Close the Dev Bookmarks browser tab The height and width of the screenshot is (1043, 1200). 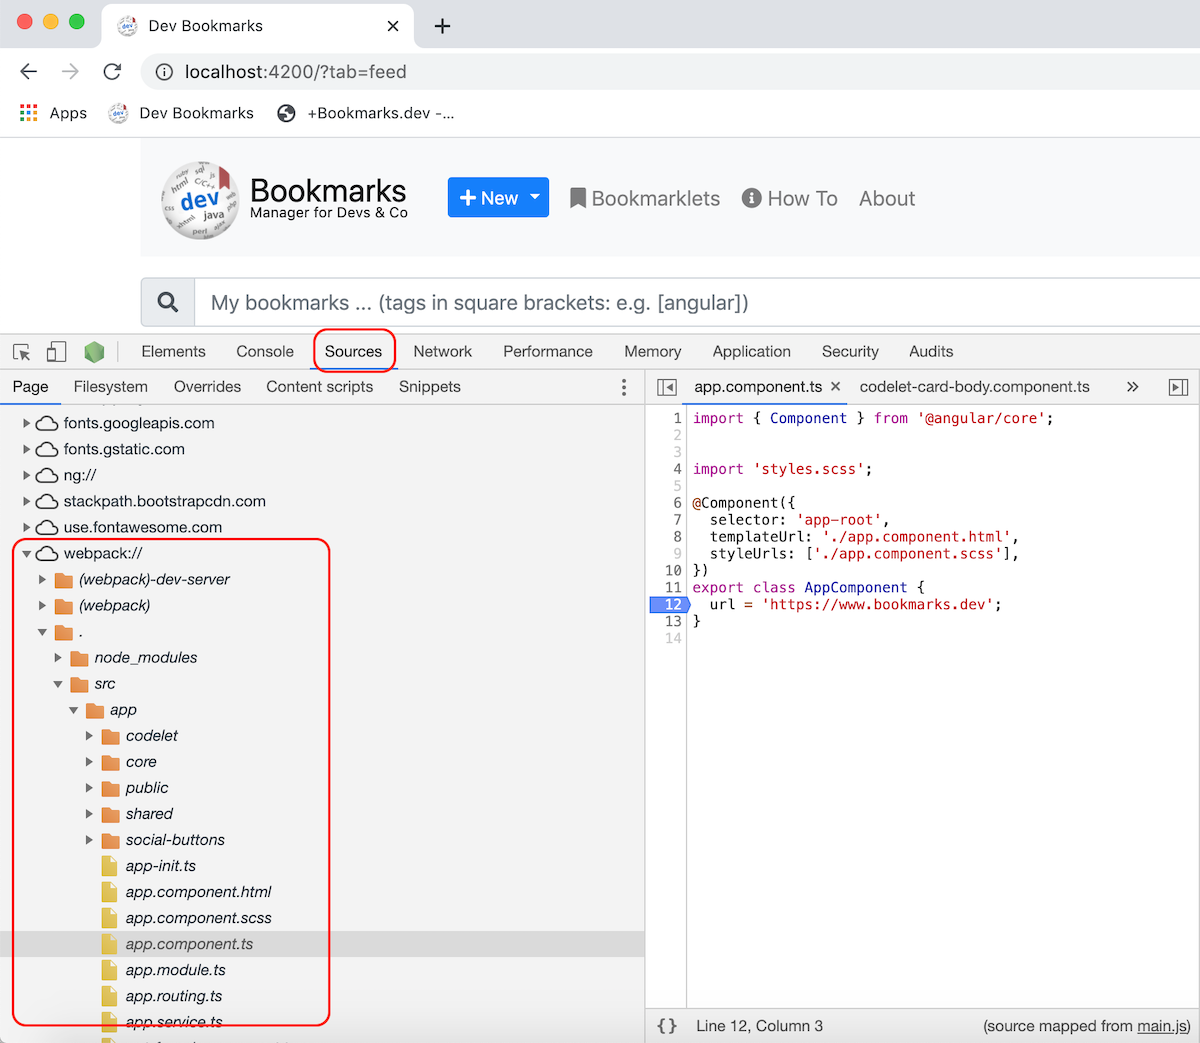pos(393,26)
